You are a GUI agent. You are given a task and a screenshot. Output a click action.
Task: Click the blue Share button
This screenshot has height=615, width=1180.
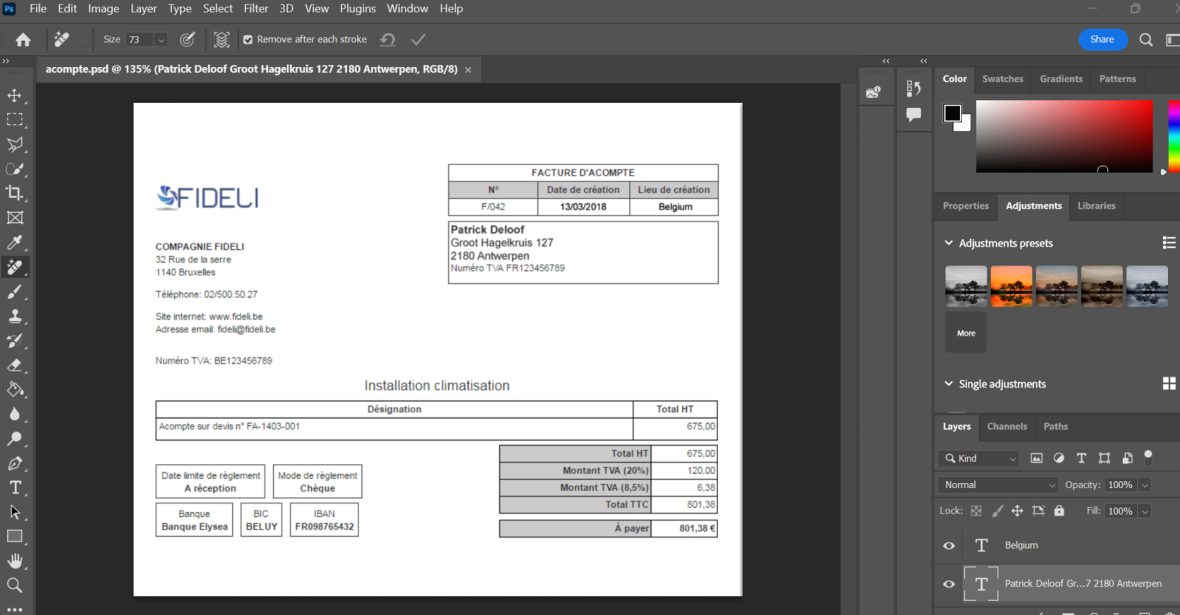click(1102, 39)
